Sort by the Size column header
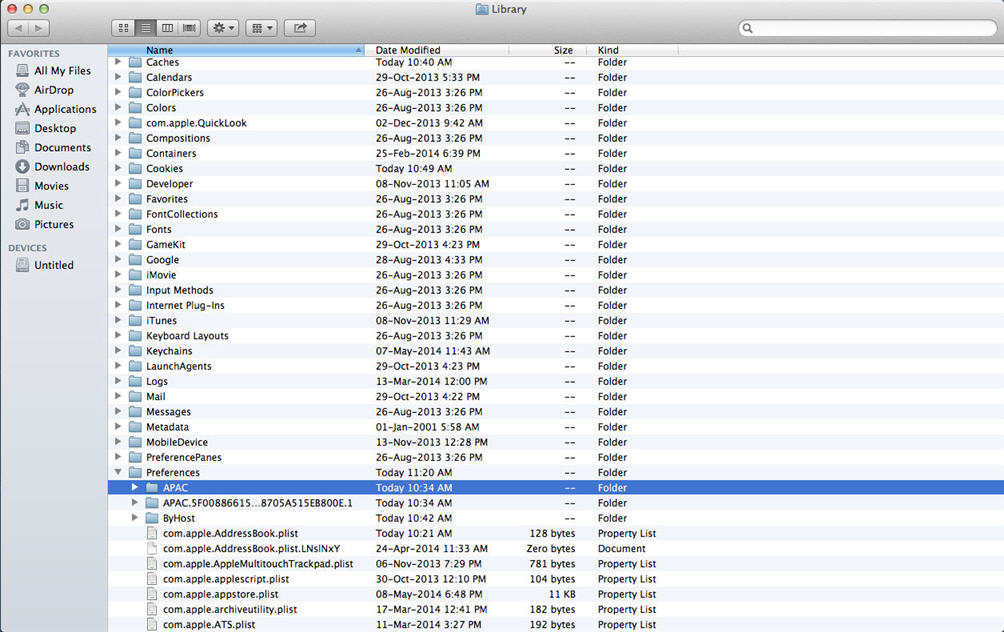Screen dimensions: 1004x632 [563, 50]
